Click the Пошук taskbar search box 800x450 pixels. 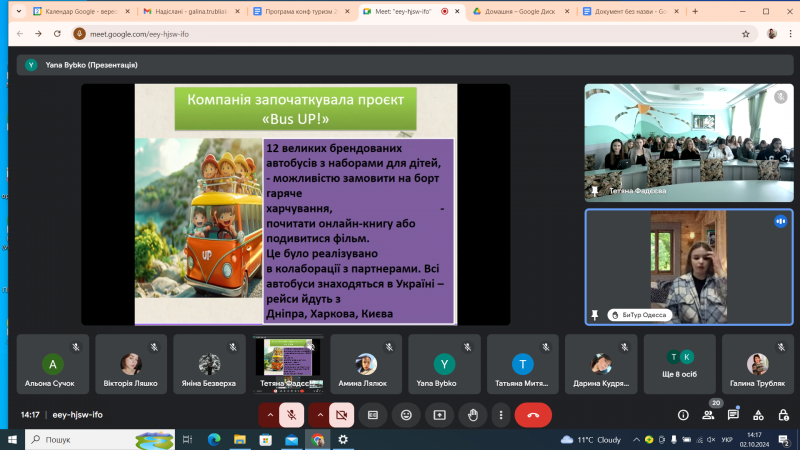pos(100,439)
